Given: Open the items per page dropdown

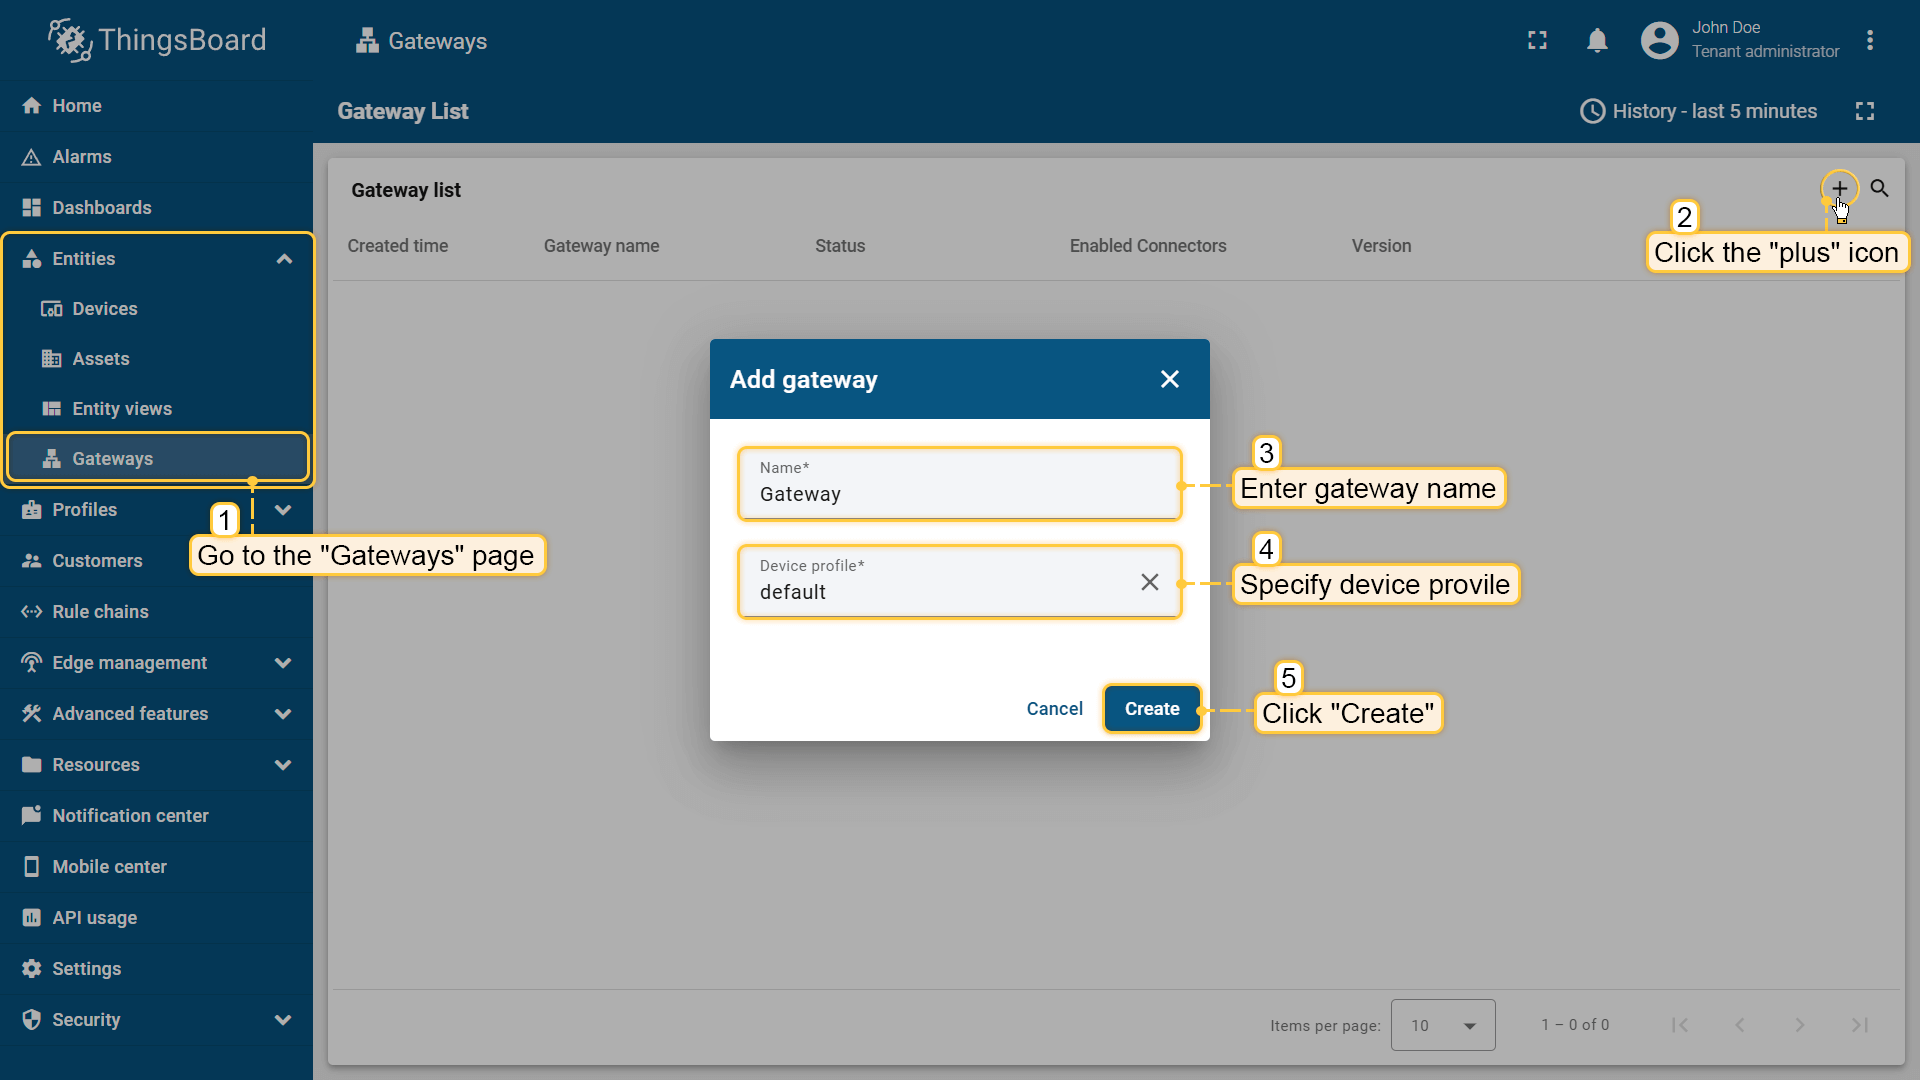Looking at the screenshot, I should [x=1442, y=1025].
